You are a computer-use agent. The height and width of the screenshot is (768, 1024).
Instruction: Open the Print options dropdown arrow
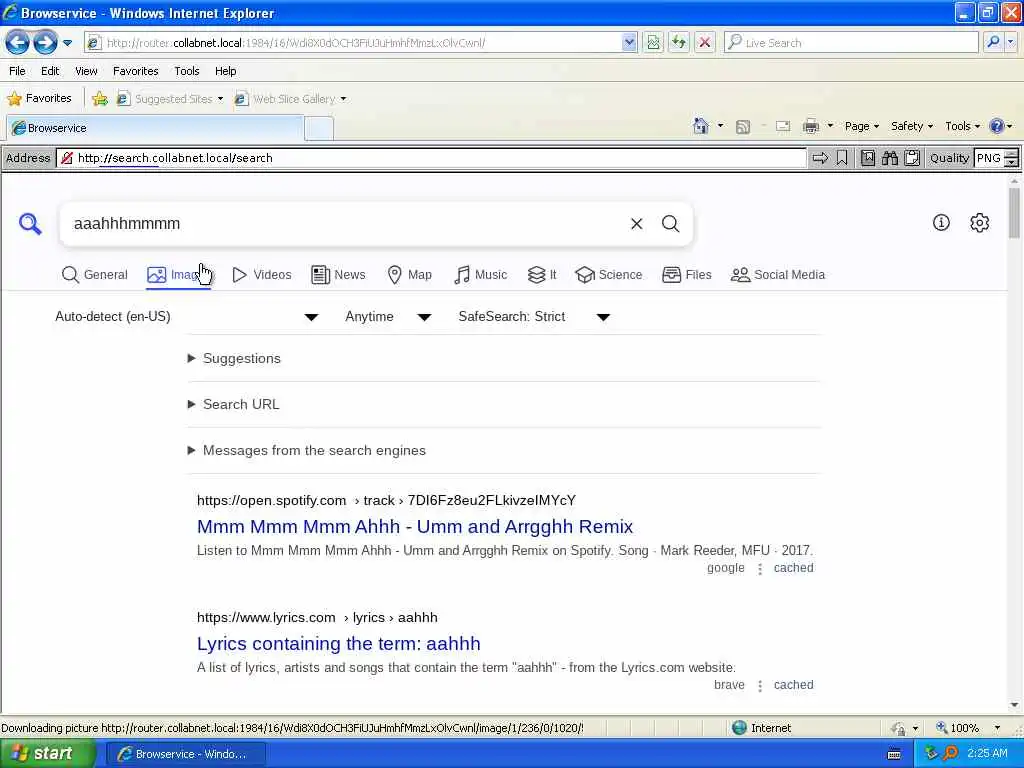(830, 126)
